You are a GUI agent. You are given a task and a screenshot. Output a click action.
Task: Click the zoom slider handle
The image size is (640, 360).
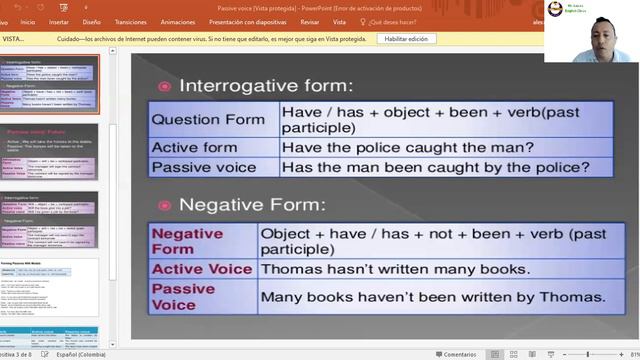pyautogui.click(x=588, y=355)
